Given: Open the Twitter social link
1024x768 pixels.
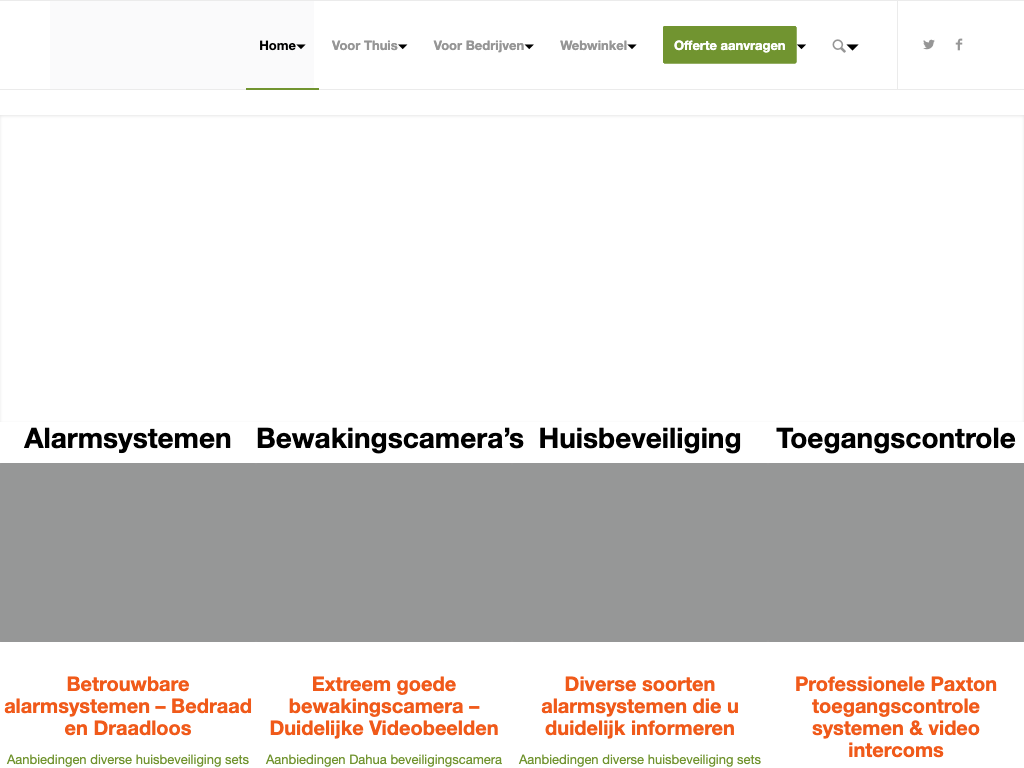Looking at the screenshot, I should (x=928, y=44).
